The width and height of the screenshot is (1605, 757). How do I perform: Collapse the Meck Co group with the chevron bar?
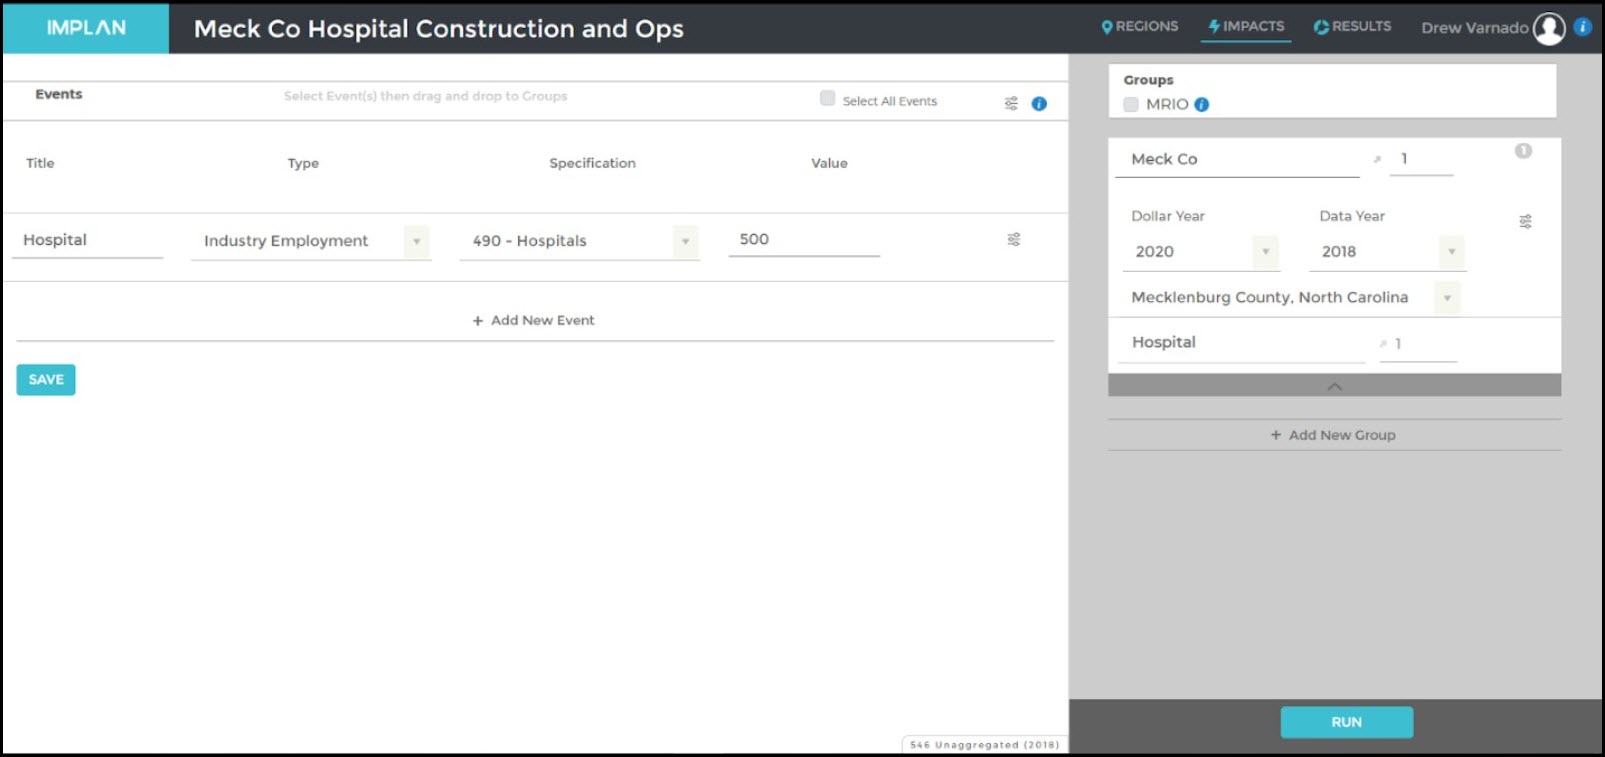tap(1334, 386)
